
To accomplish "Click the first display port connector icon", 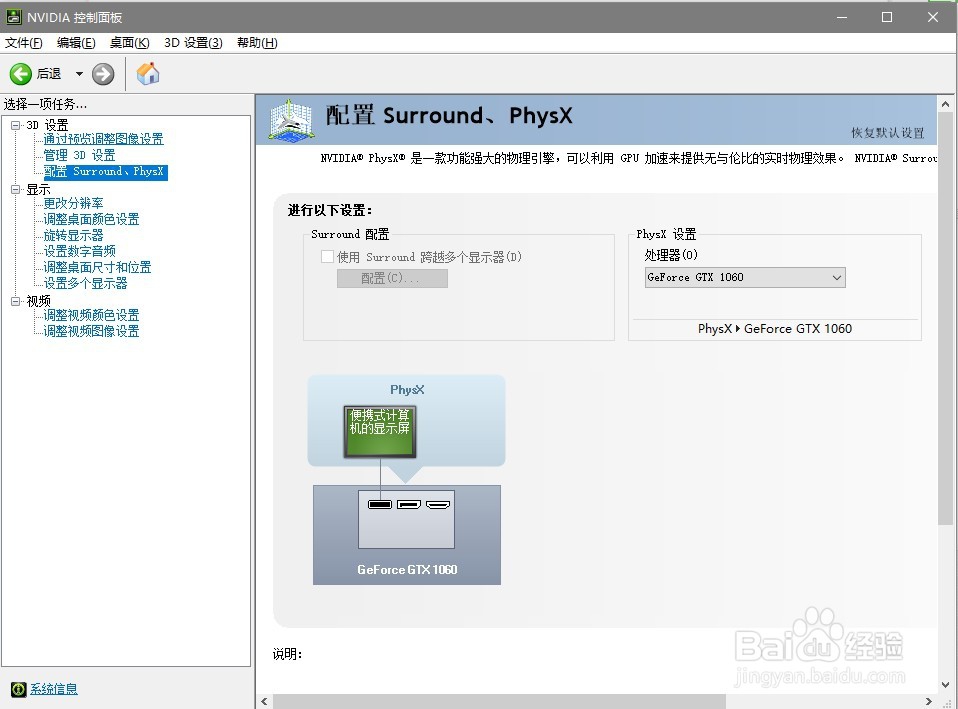I will pyautogui.click(x=379, y=504).
